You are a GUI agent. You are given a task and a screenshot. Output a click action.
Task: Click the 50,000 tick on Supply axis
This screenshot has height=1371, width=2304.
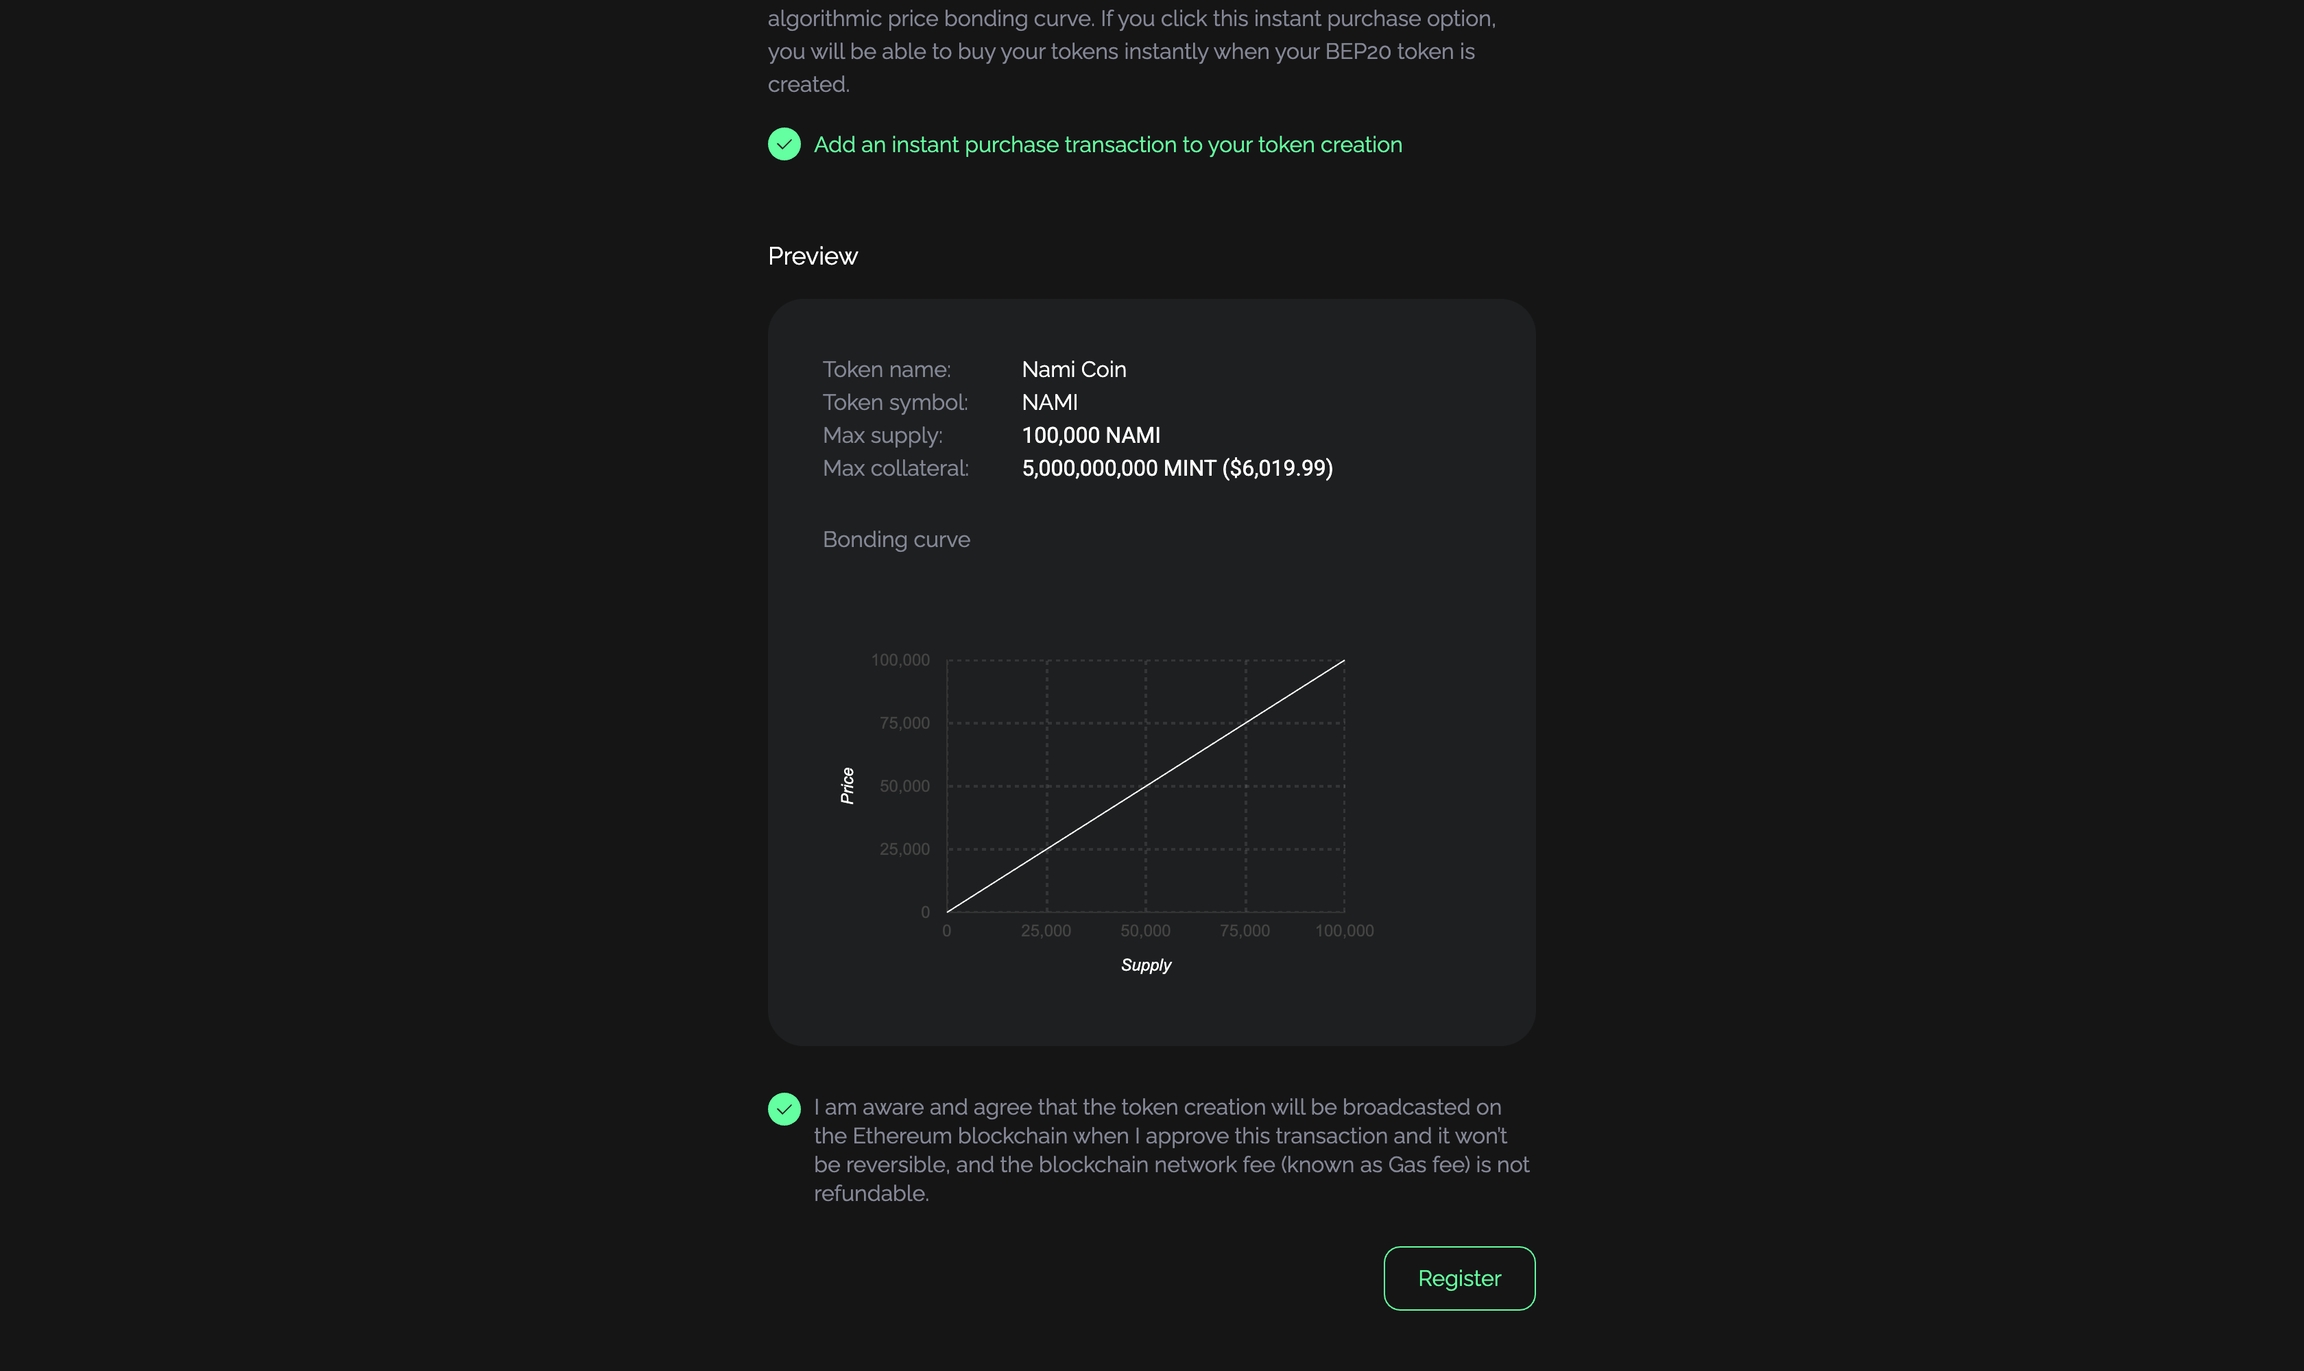tap(1145, 931)
